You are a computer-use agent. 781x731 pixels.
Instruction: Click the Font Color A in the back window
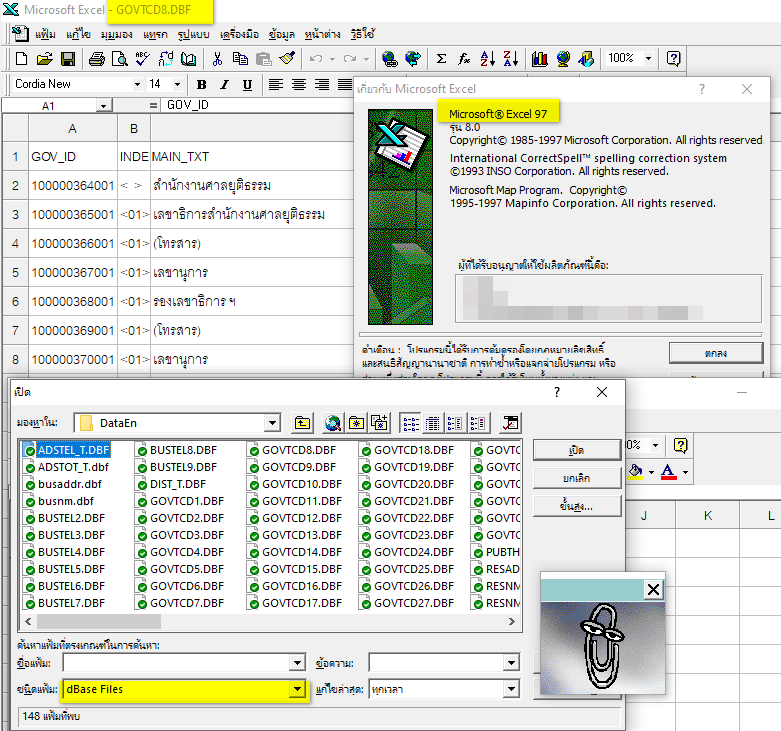click(668, 471)
